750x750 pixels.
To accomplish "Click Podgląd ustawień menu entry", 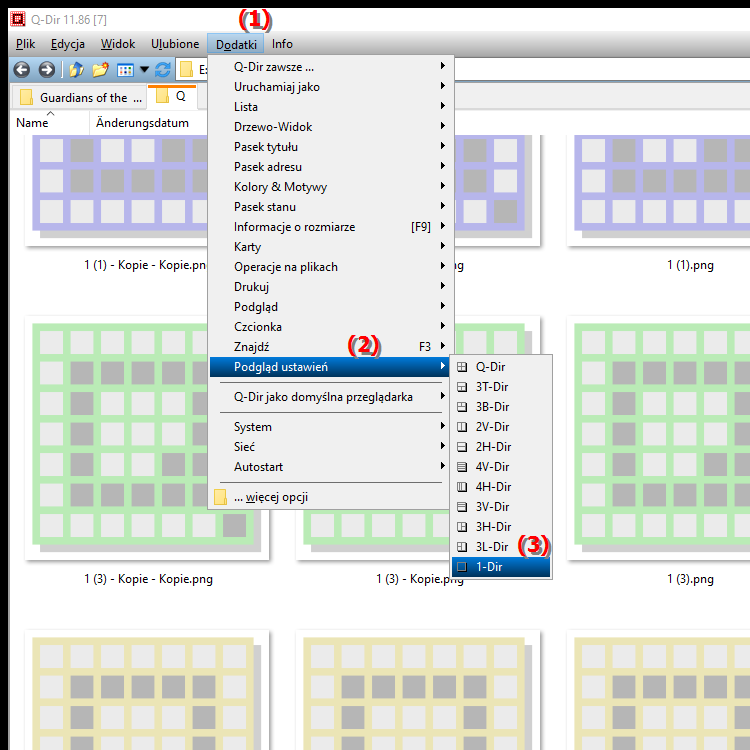I will pyautogui.click(x=330, y=367).
